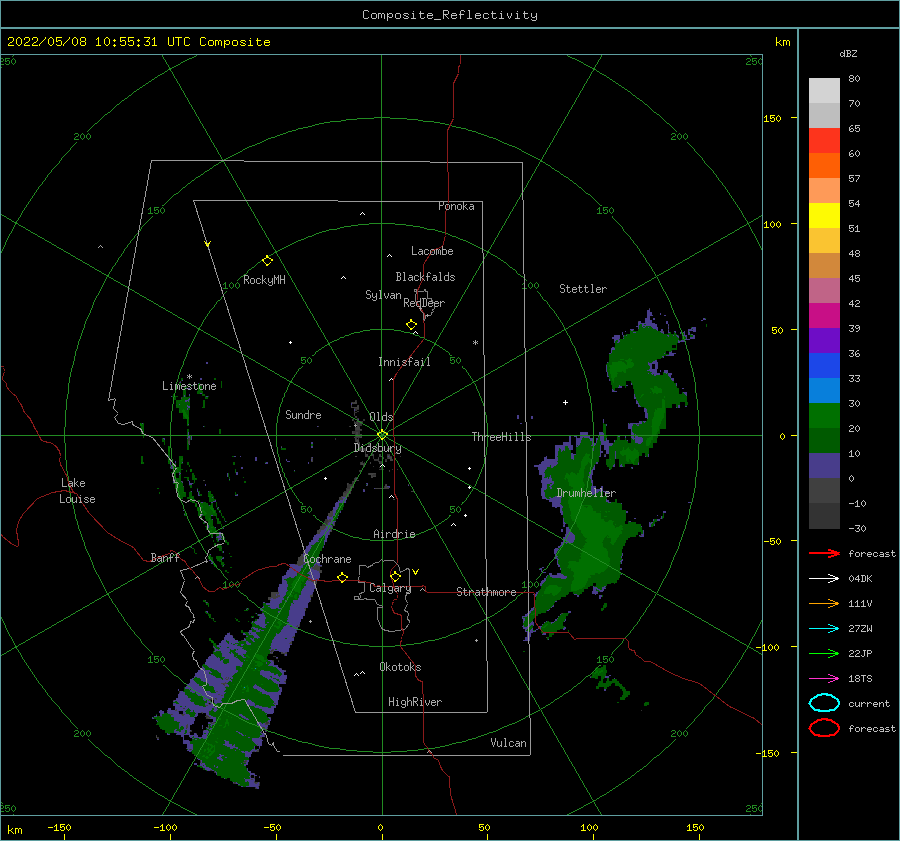Screen dimensions: 900x841
Task: Select the 39 dBZ purple color swatch
Action: click(824, 340)
